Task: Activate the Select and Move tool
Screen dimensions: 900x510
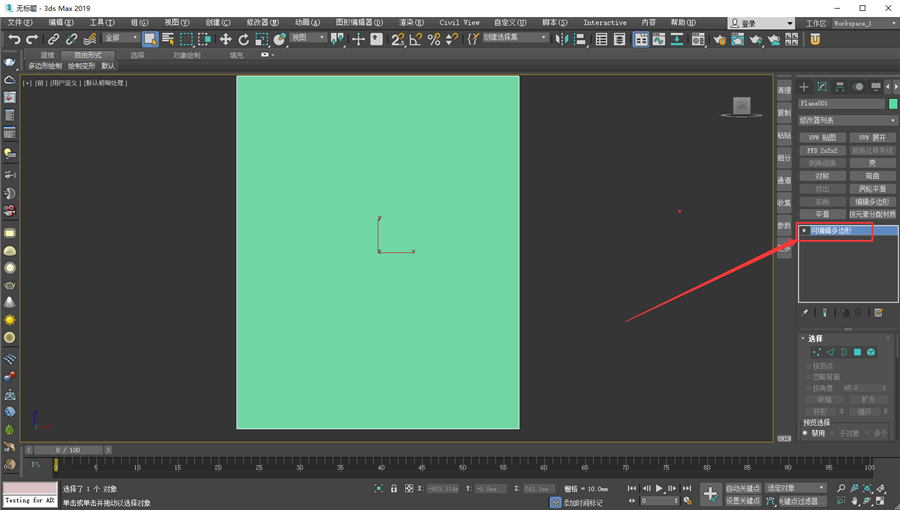Action: tap(226, 39)
